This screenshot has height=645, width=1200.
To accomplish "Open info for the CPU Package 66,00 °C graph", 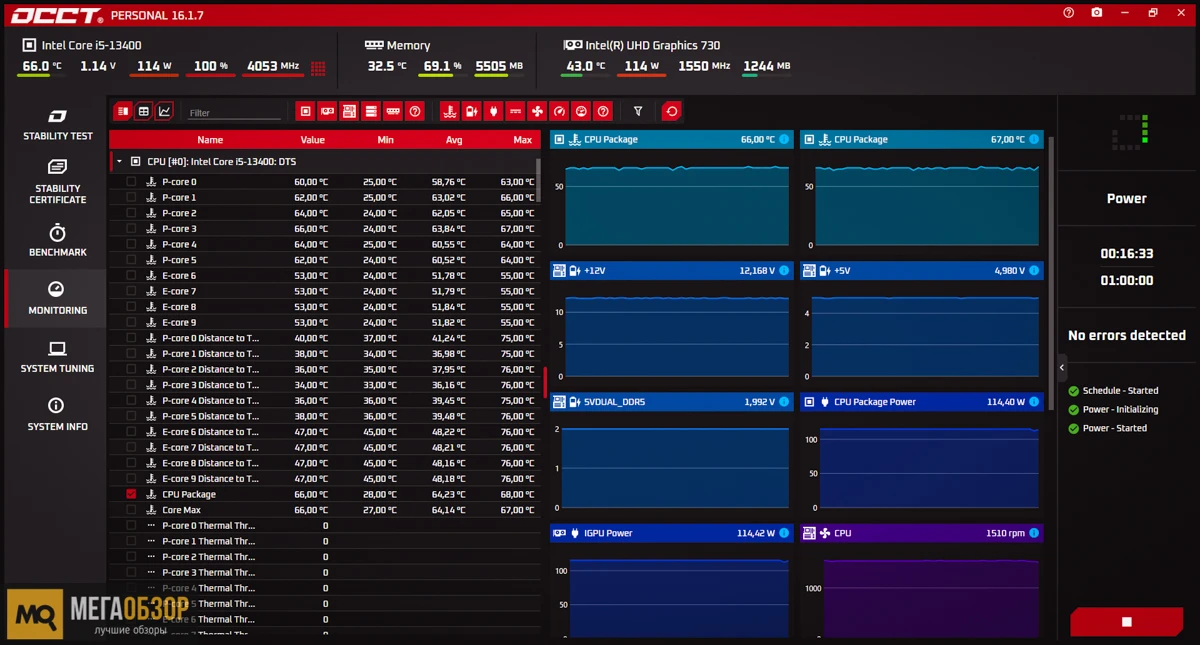I will [783, 139].
